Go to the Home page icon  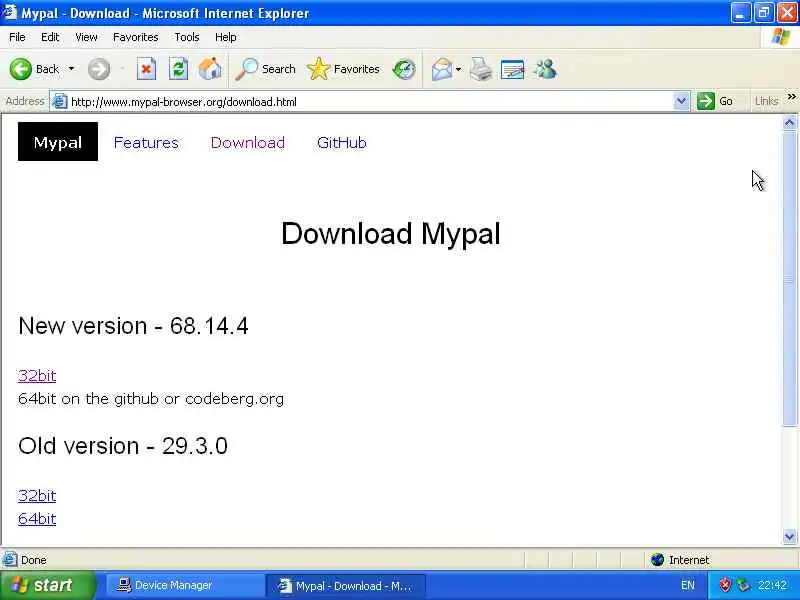210,69
